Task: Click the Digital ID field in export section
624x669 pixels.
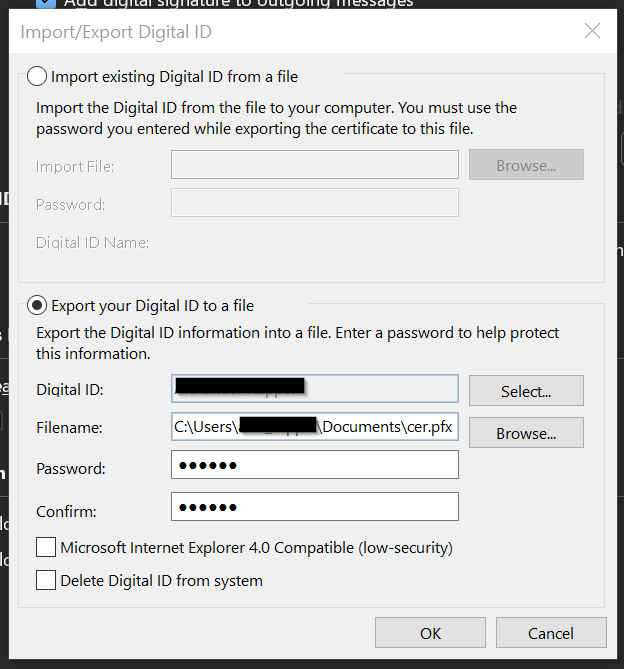Action: pyautogui.click(x=315, y=389)
